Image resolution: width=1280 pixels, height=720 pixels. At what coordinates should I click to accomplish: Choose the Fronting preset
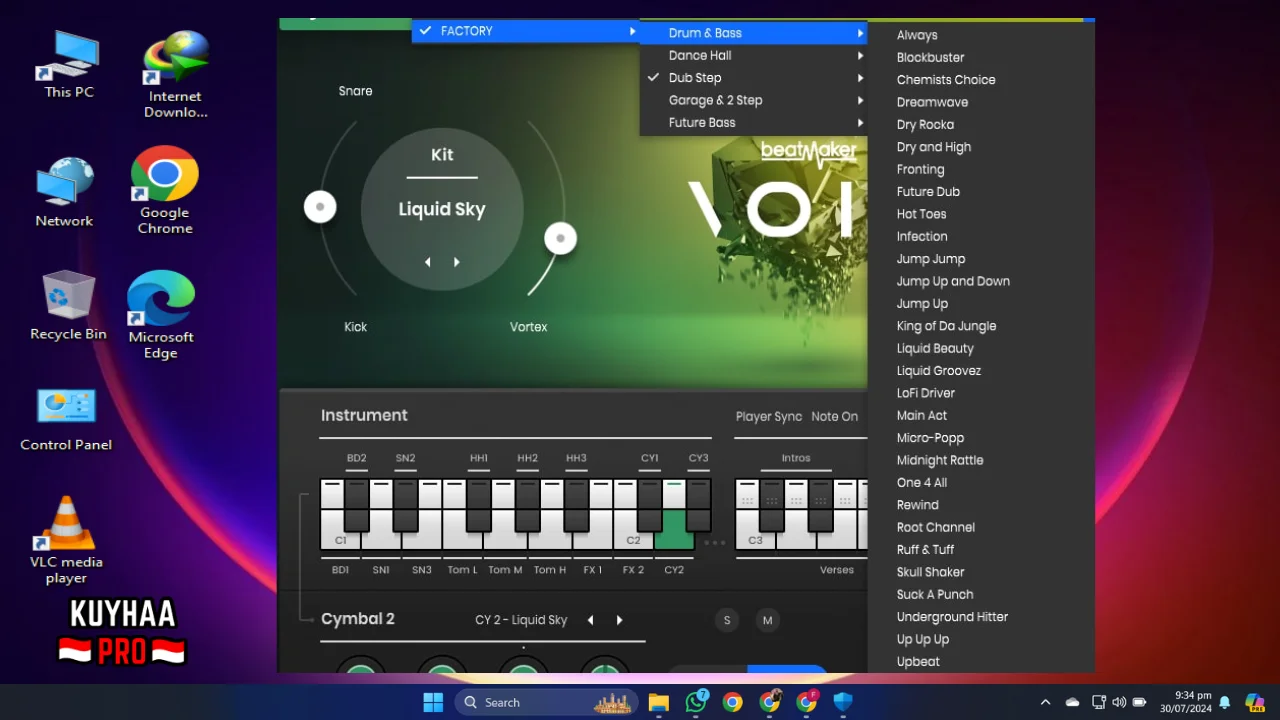pyautogui.click(x=920, y=169)
